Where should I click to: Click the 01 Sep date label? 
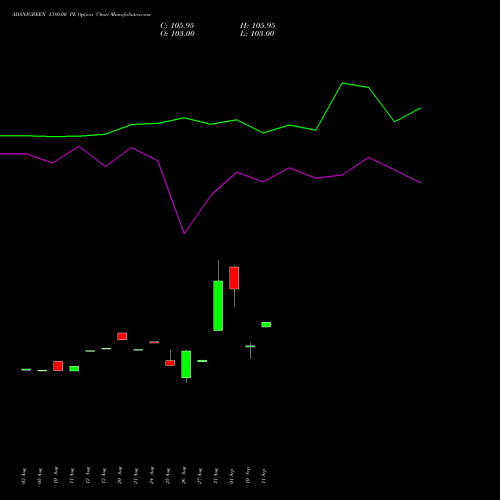(x=232, y=476)
